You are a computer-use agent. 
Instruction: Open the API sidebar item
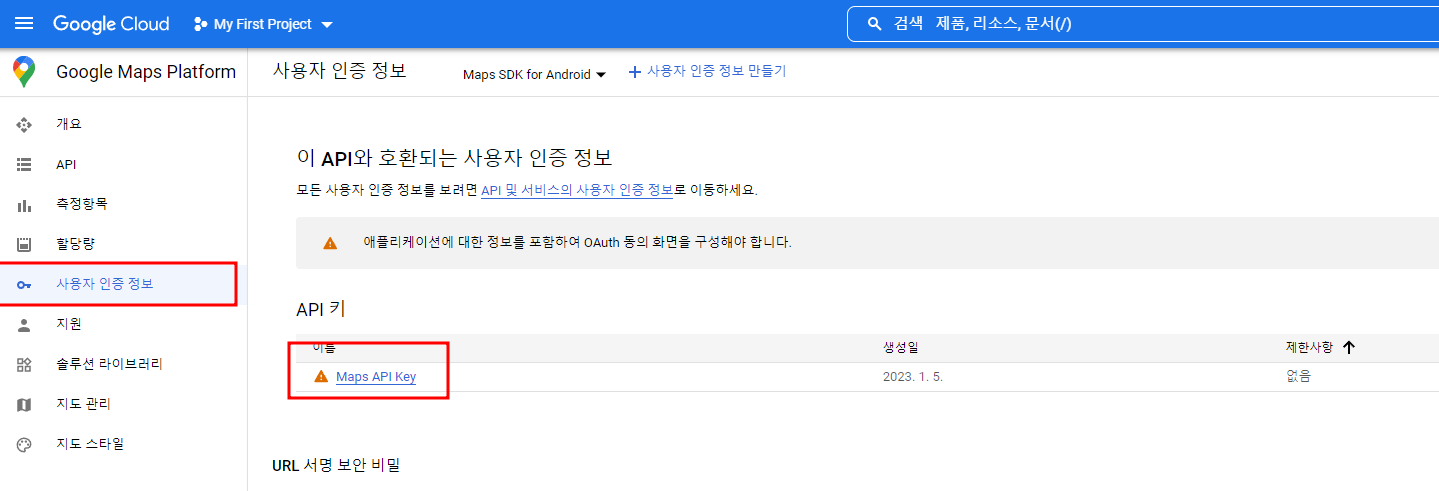[x=66, y=164]
